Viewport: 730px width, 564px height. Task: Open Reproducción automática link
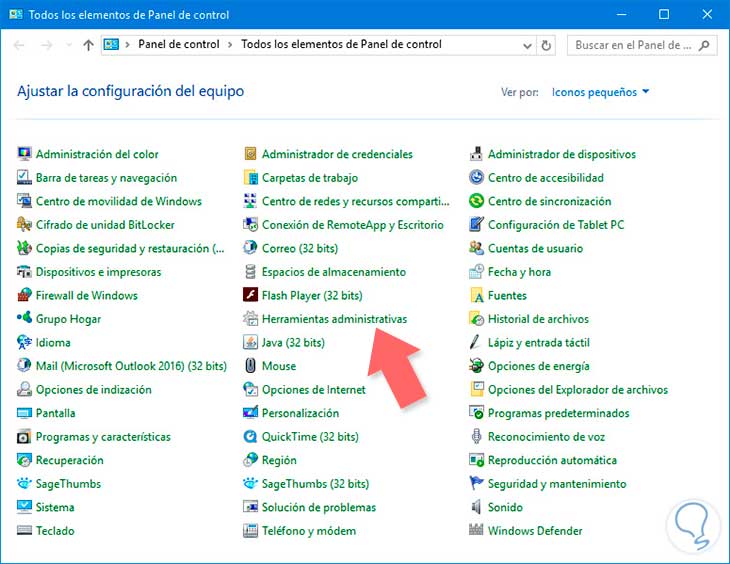552,460
